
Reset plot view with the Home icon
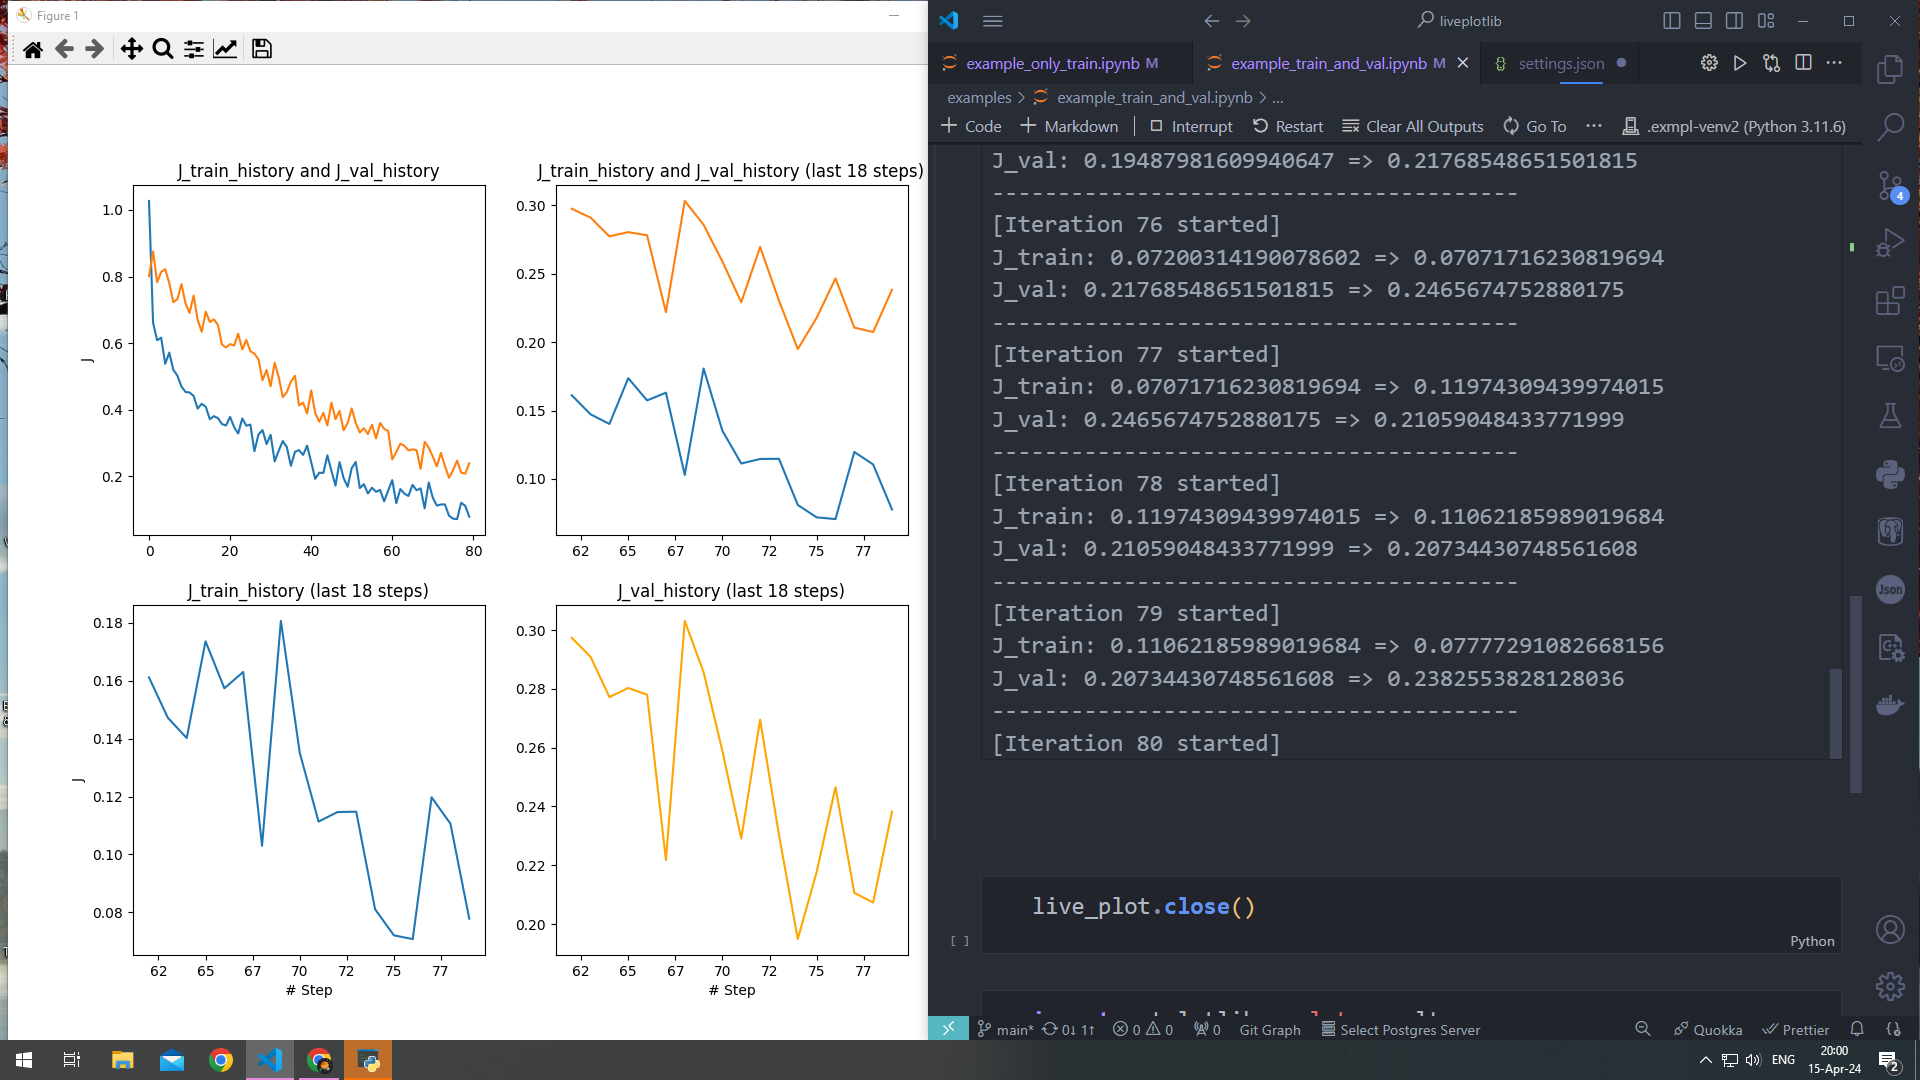point(33,48)
